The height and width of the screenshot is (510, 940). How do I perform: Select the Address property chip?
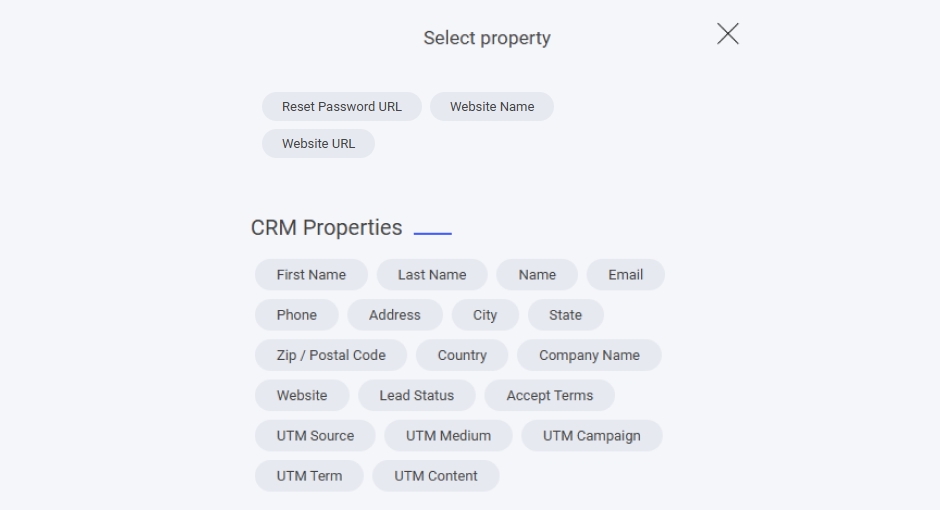click(394, 315)
